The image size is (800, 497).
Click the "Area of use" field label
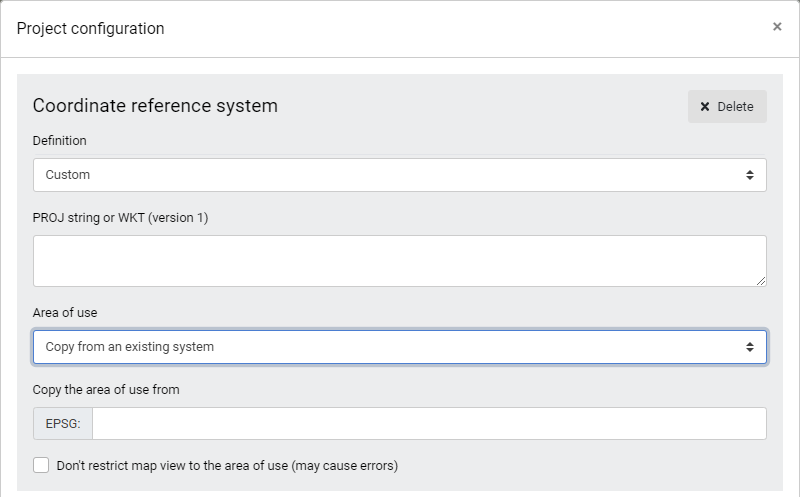[65, 313]
